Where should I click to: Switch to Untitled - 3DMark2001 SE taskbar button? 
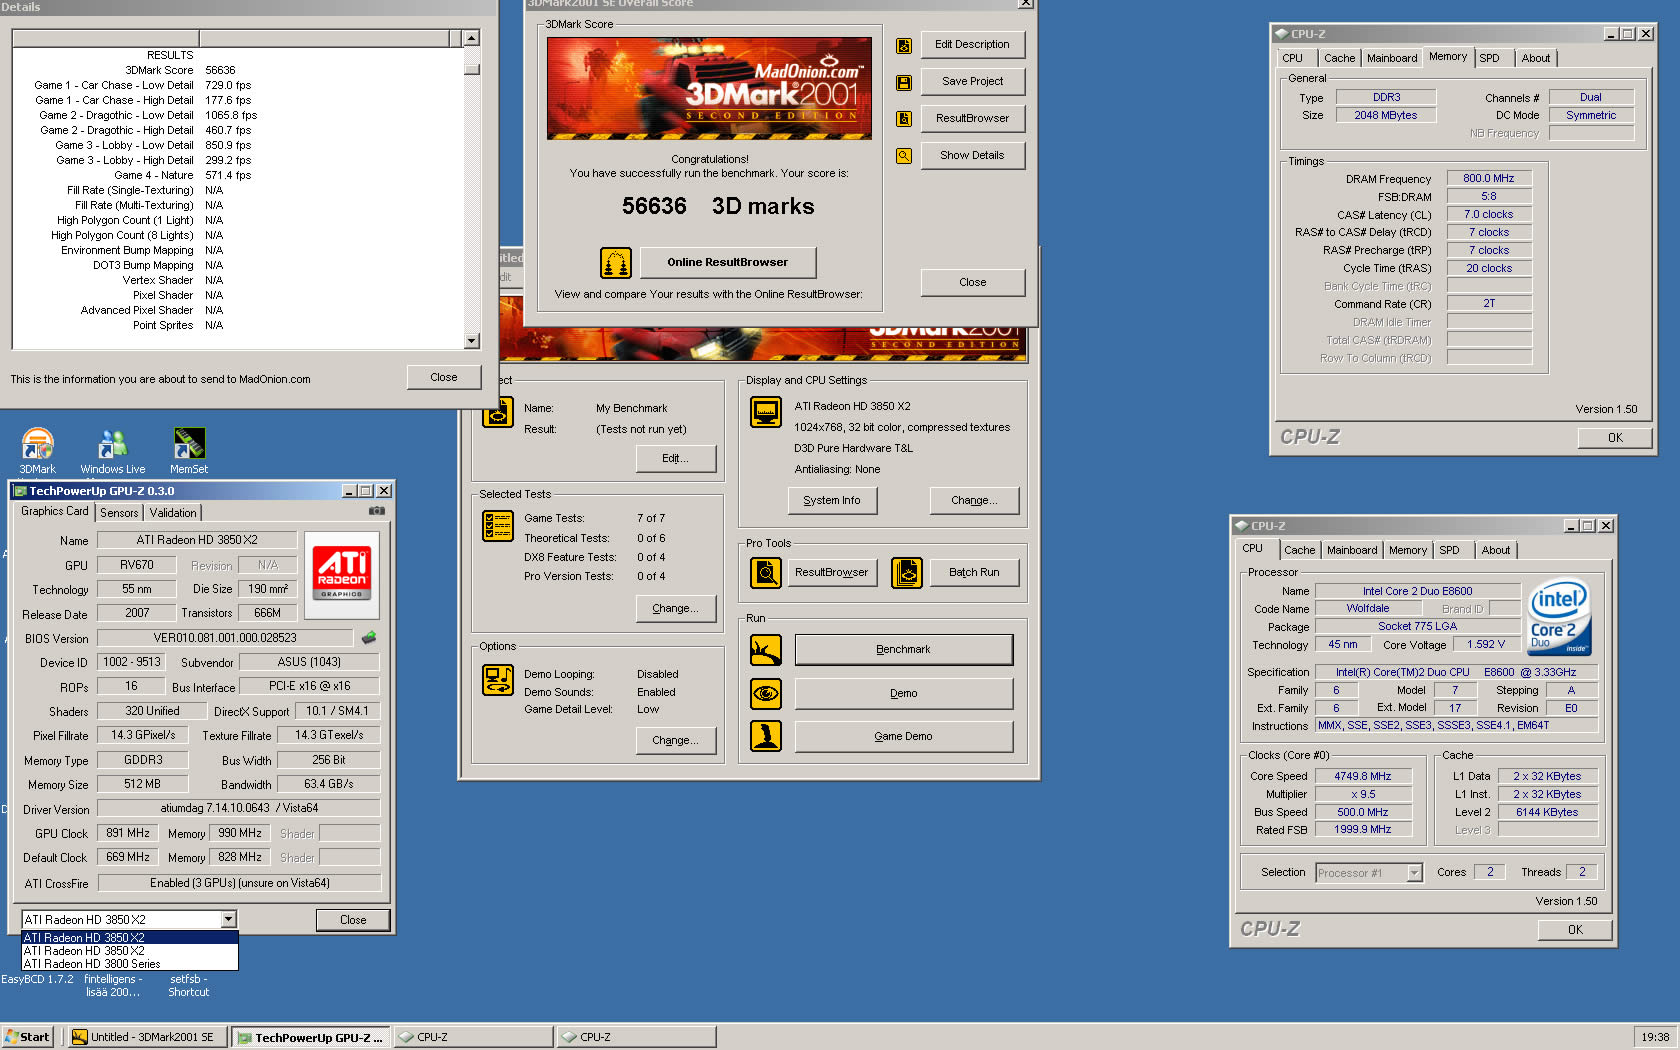pos(147,1037)
